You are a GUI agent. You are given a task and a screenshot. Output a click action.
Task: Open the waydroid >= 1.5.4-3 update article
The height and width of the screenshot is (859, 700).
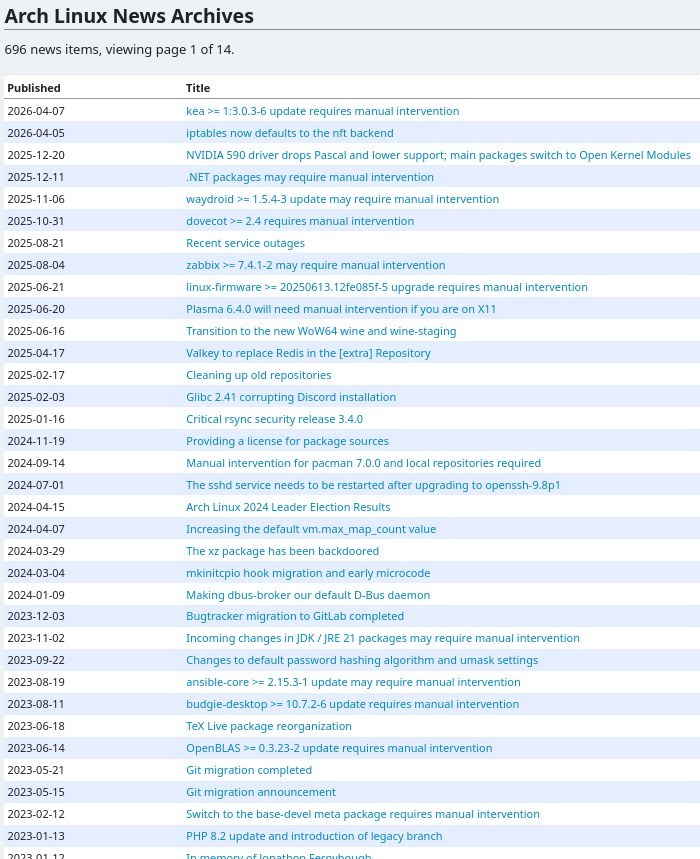coord(342,199)
